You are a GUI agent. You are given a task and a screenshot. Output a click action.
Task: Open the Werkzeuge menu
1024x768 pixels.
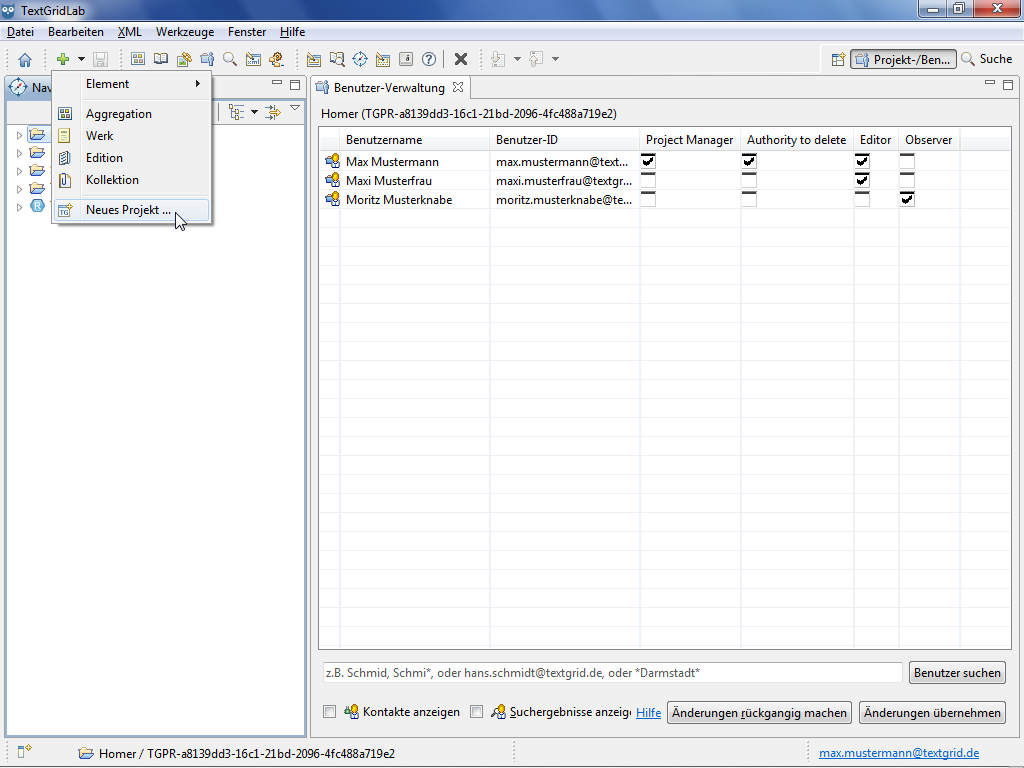[x=184, y=32]
